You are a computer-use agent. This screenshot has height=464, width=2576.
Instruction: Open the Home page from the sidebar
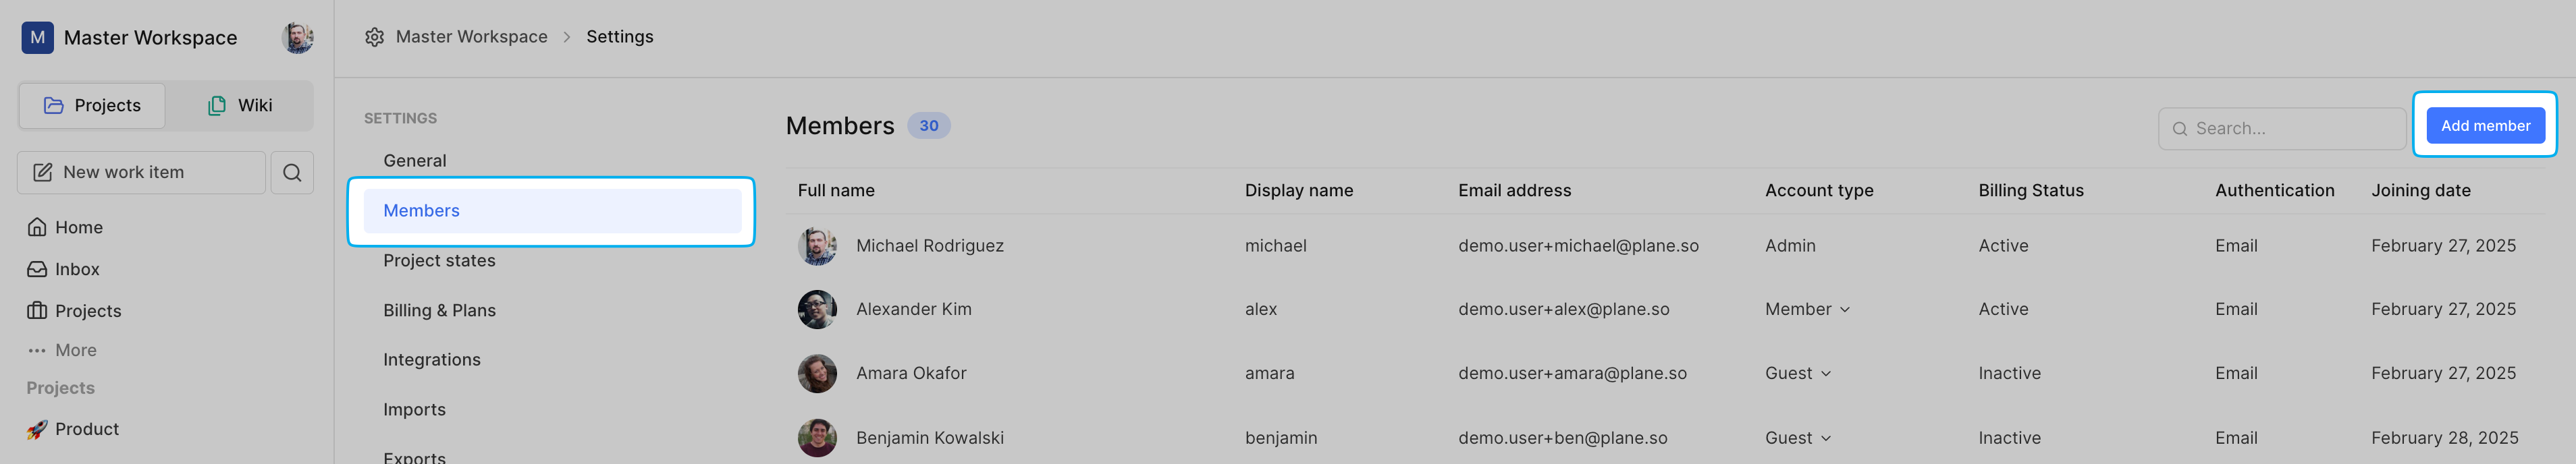click(x=65, y=227)
